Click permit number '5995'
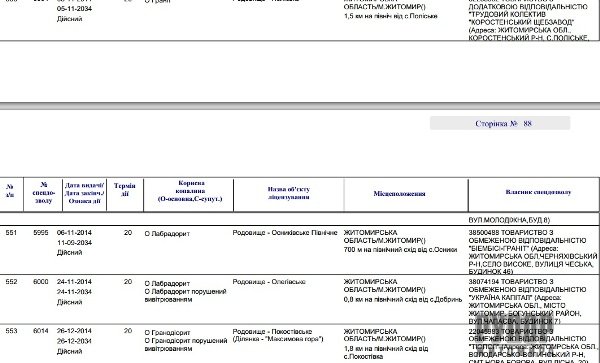The image size is (600, 363). pyautogui.click(x=41, y=233)
